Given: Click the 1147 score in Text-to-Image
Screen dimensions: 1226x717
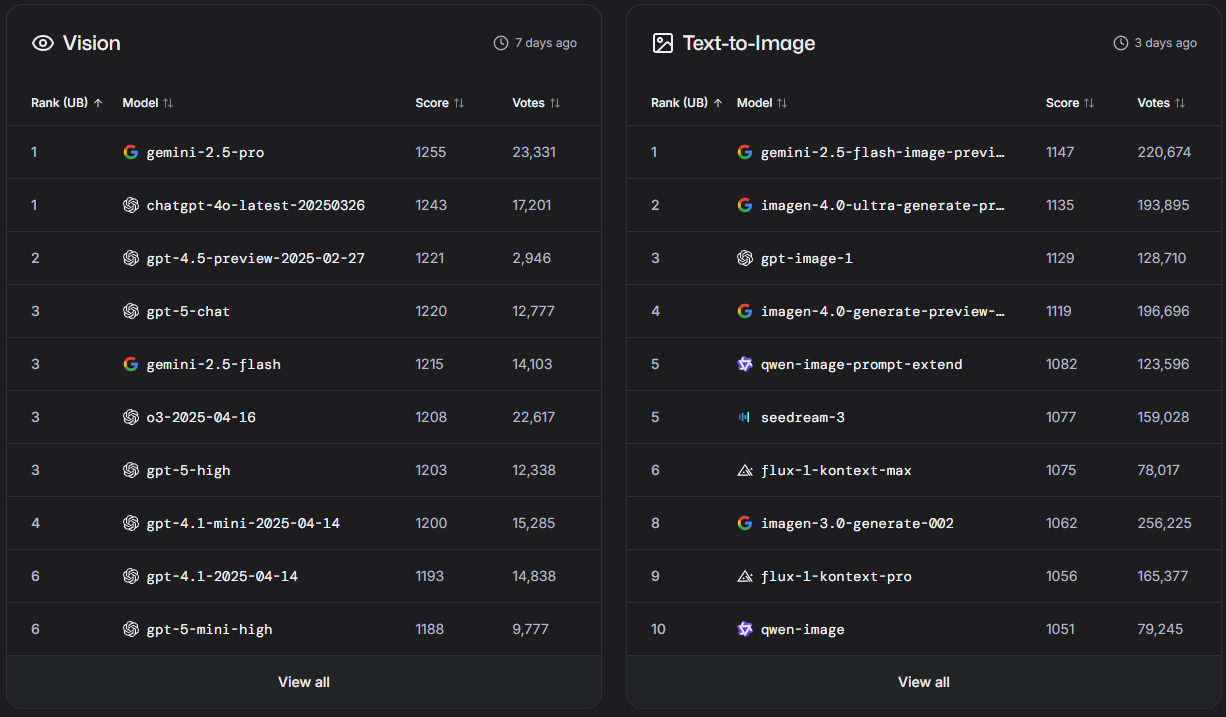Looking at the screenshot, I should point(1060,152).
